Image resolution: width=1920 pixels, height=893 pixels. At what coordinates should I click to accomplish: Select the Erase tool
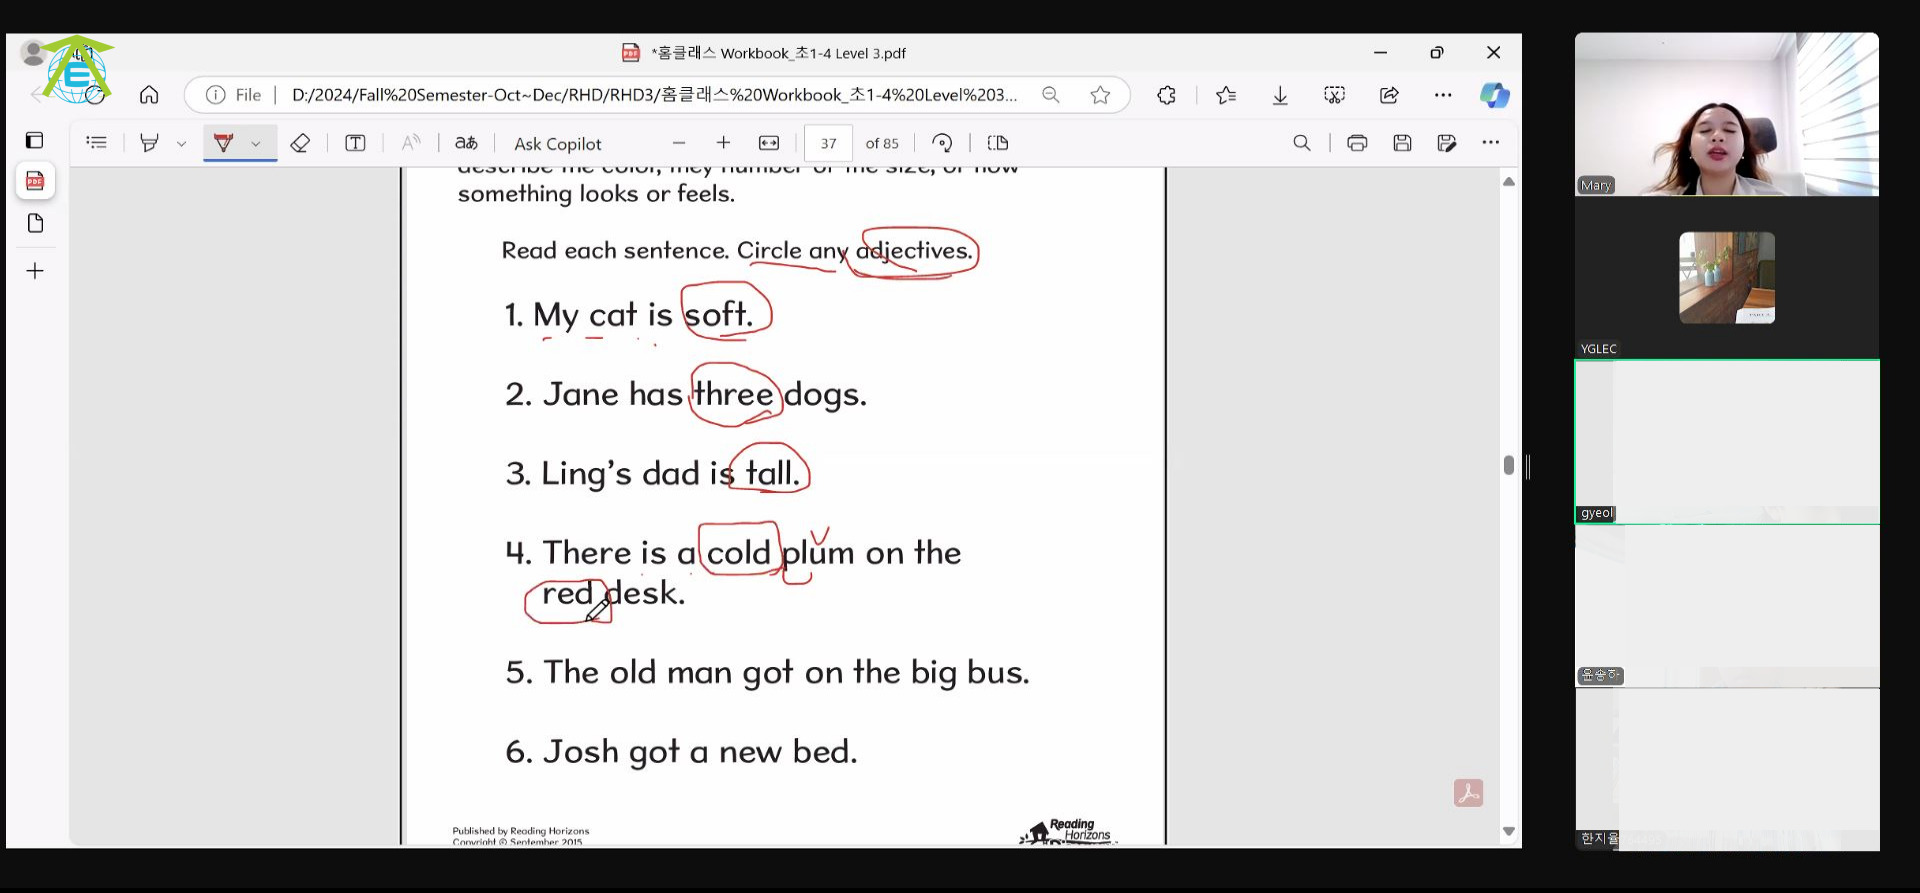pyautogui.click(x=300, y=143)
